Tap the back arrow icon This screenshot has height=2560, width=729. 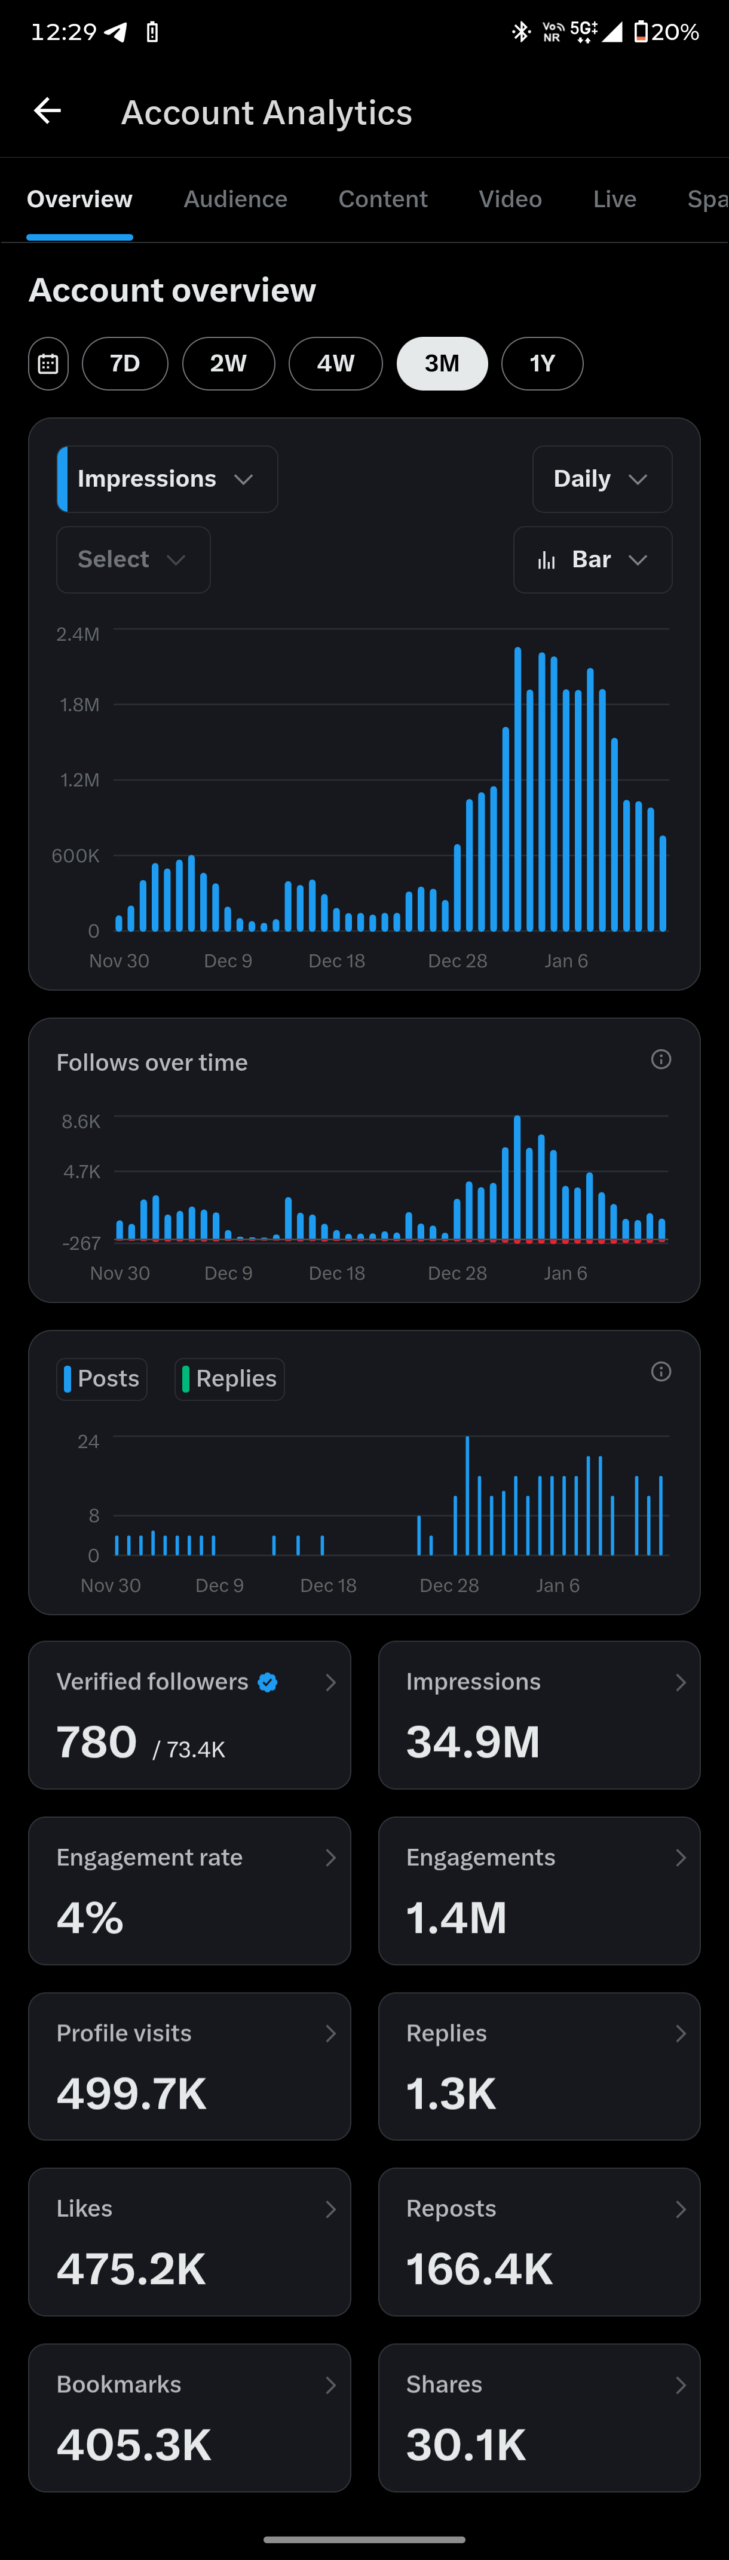pos(47,111)
